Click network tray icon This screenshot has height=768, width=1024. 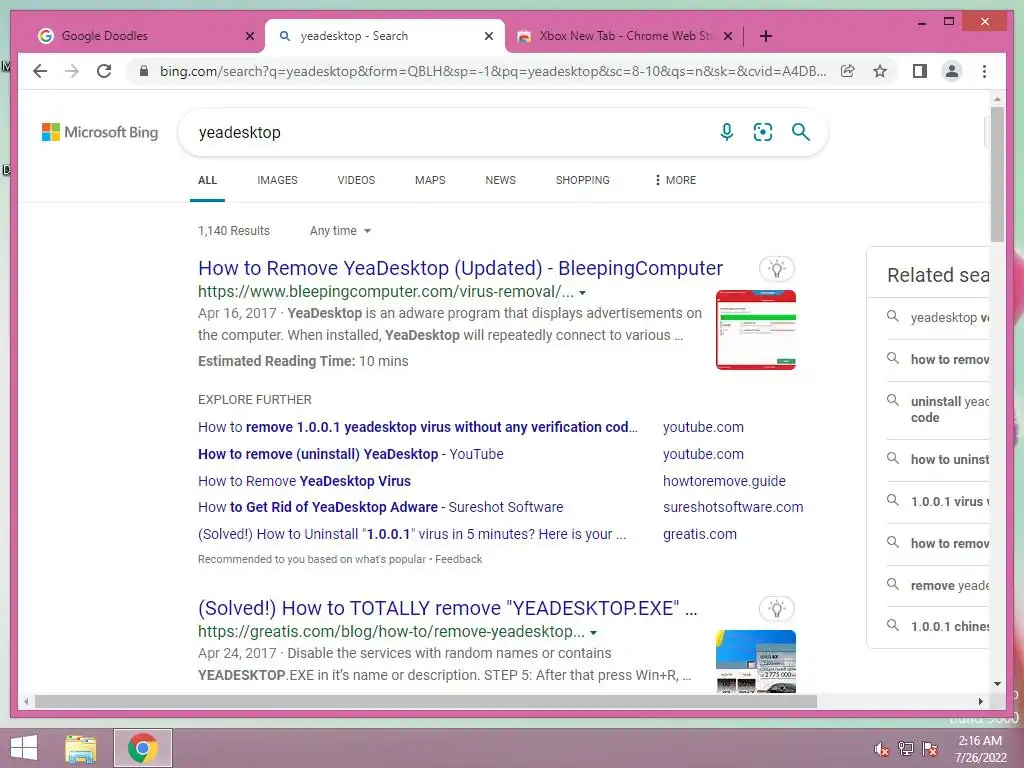[905, 748]
